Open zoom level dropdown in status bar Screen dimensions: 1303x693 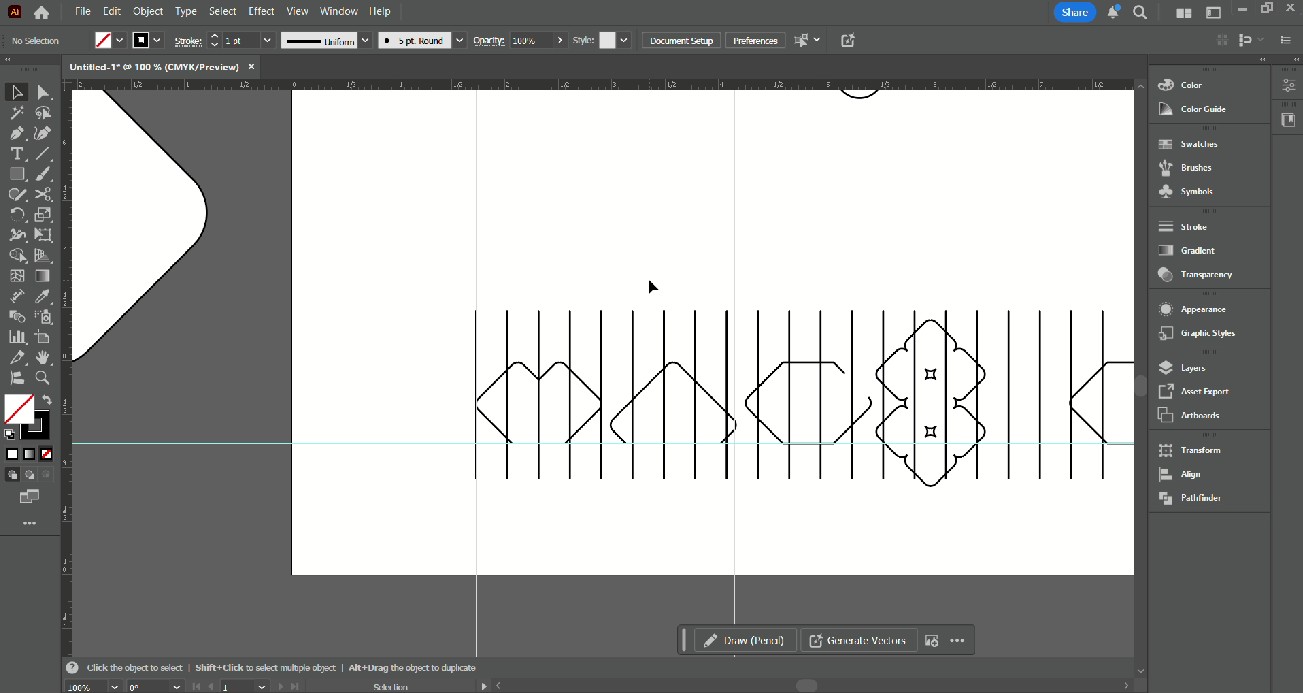tap(113, 687)
